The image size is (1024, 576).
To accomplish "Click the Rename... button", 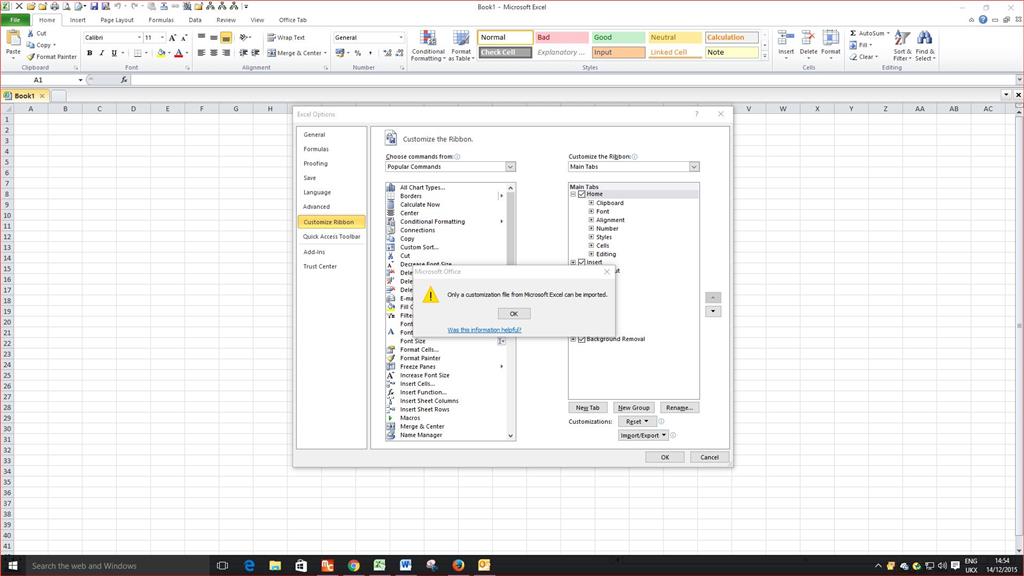I will [679, 408].
